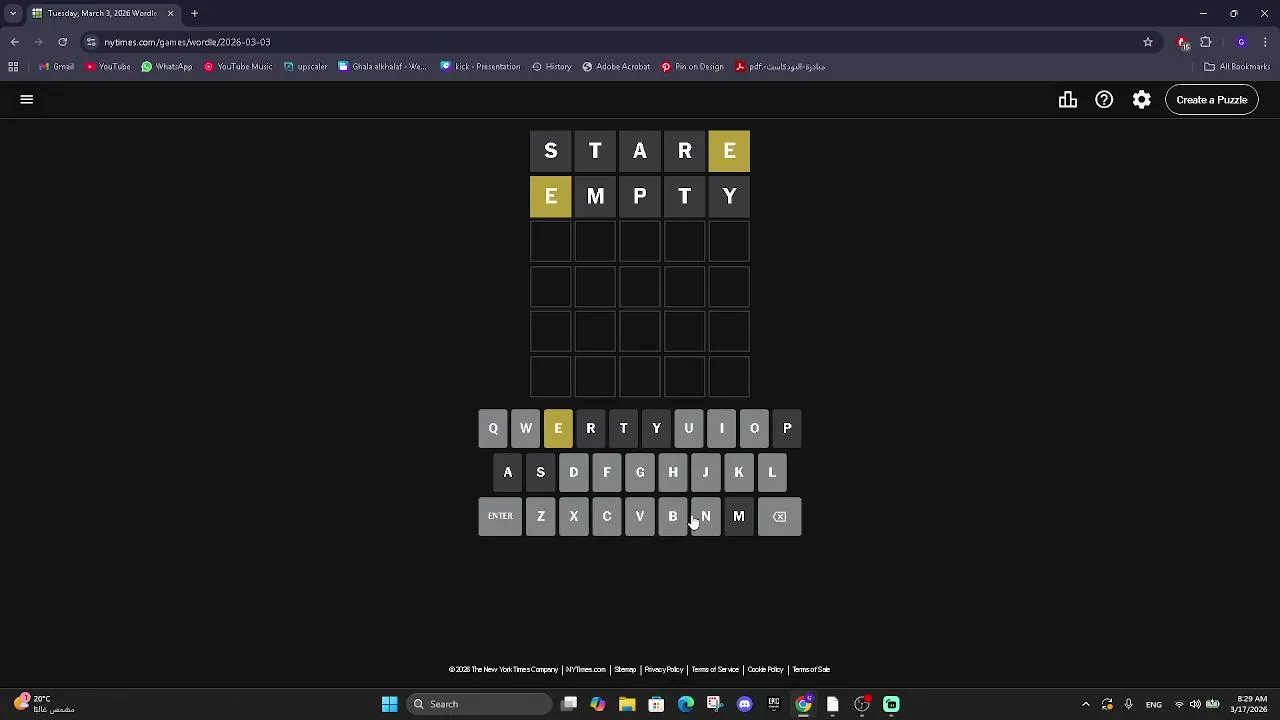Open the kick - Presentation bookmark
Screen dimensions: 1280x720
click(x=481, y=67)
